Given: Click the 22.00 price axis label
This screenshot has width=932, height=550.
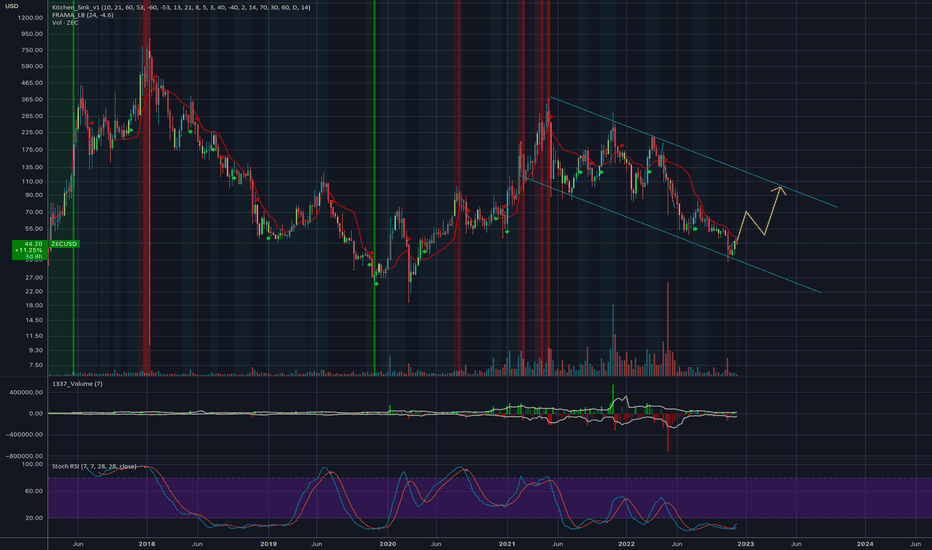Looking at the screenshot, I should pos(34,291).
